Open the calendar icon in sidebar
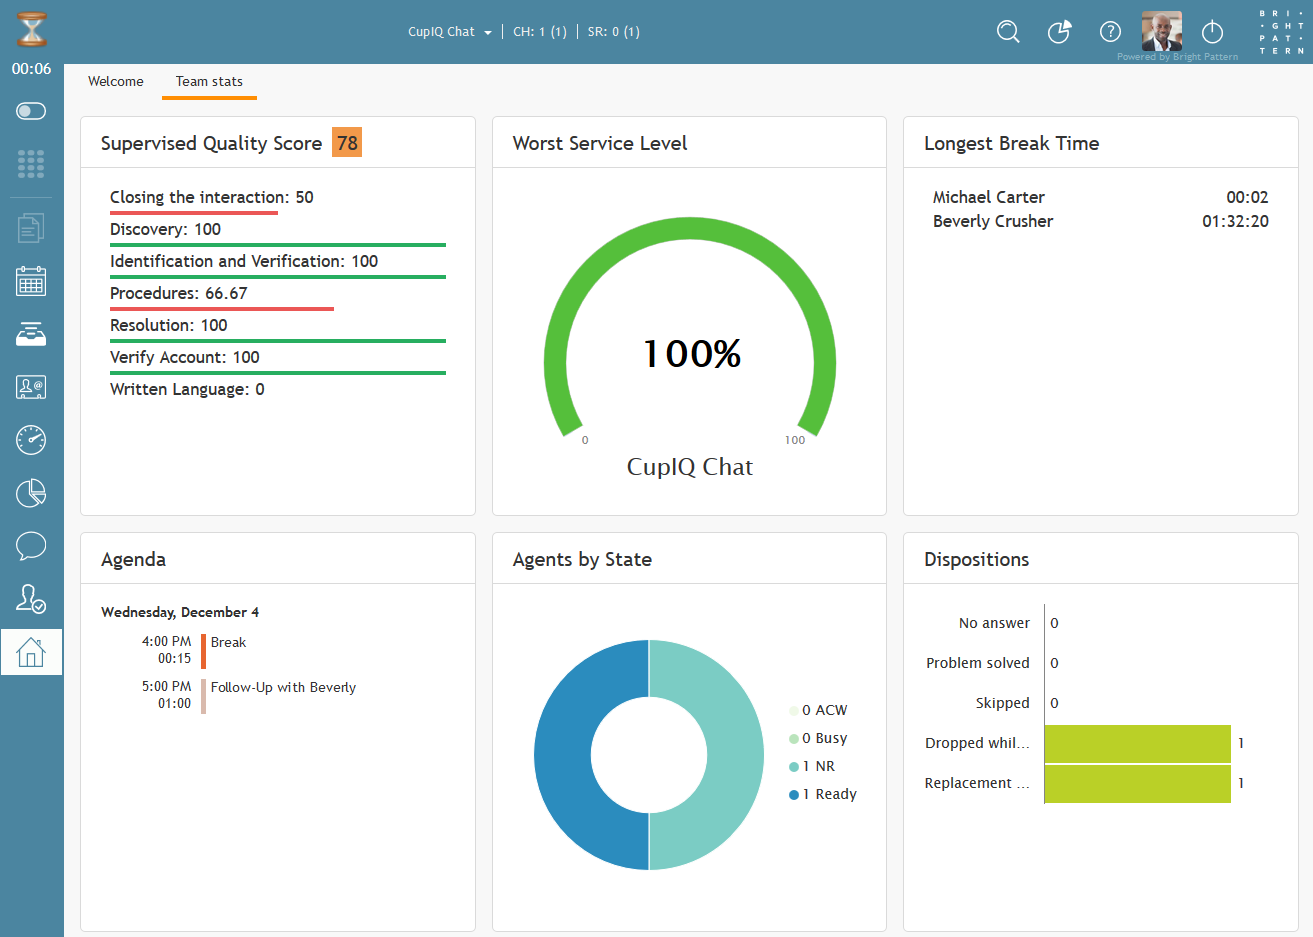This screenshot has width=1313, height=937. tap(31, 281)
